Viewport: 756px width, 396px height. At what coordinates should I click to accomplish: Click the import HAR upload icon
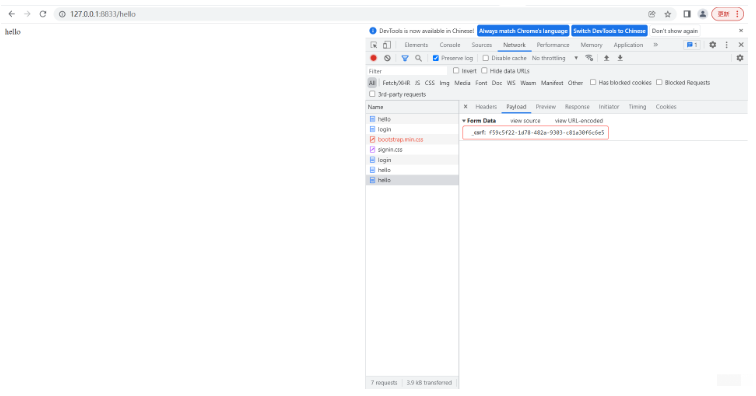607,58
